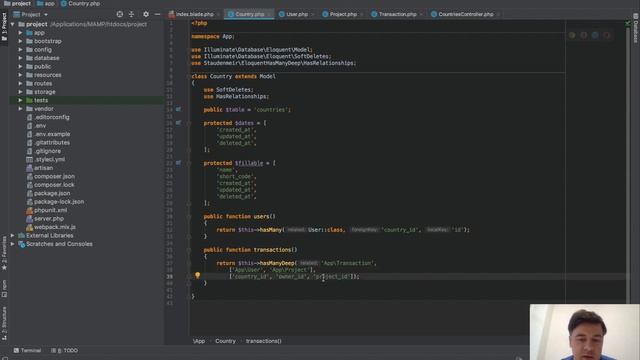The height and width of the screenshot is (360, 640).
Task: Click the second browser preview icon in editor
Action: point(584,35)
